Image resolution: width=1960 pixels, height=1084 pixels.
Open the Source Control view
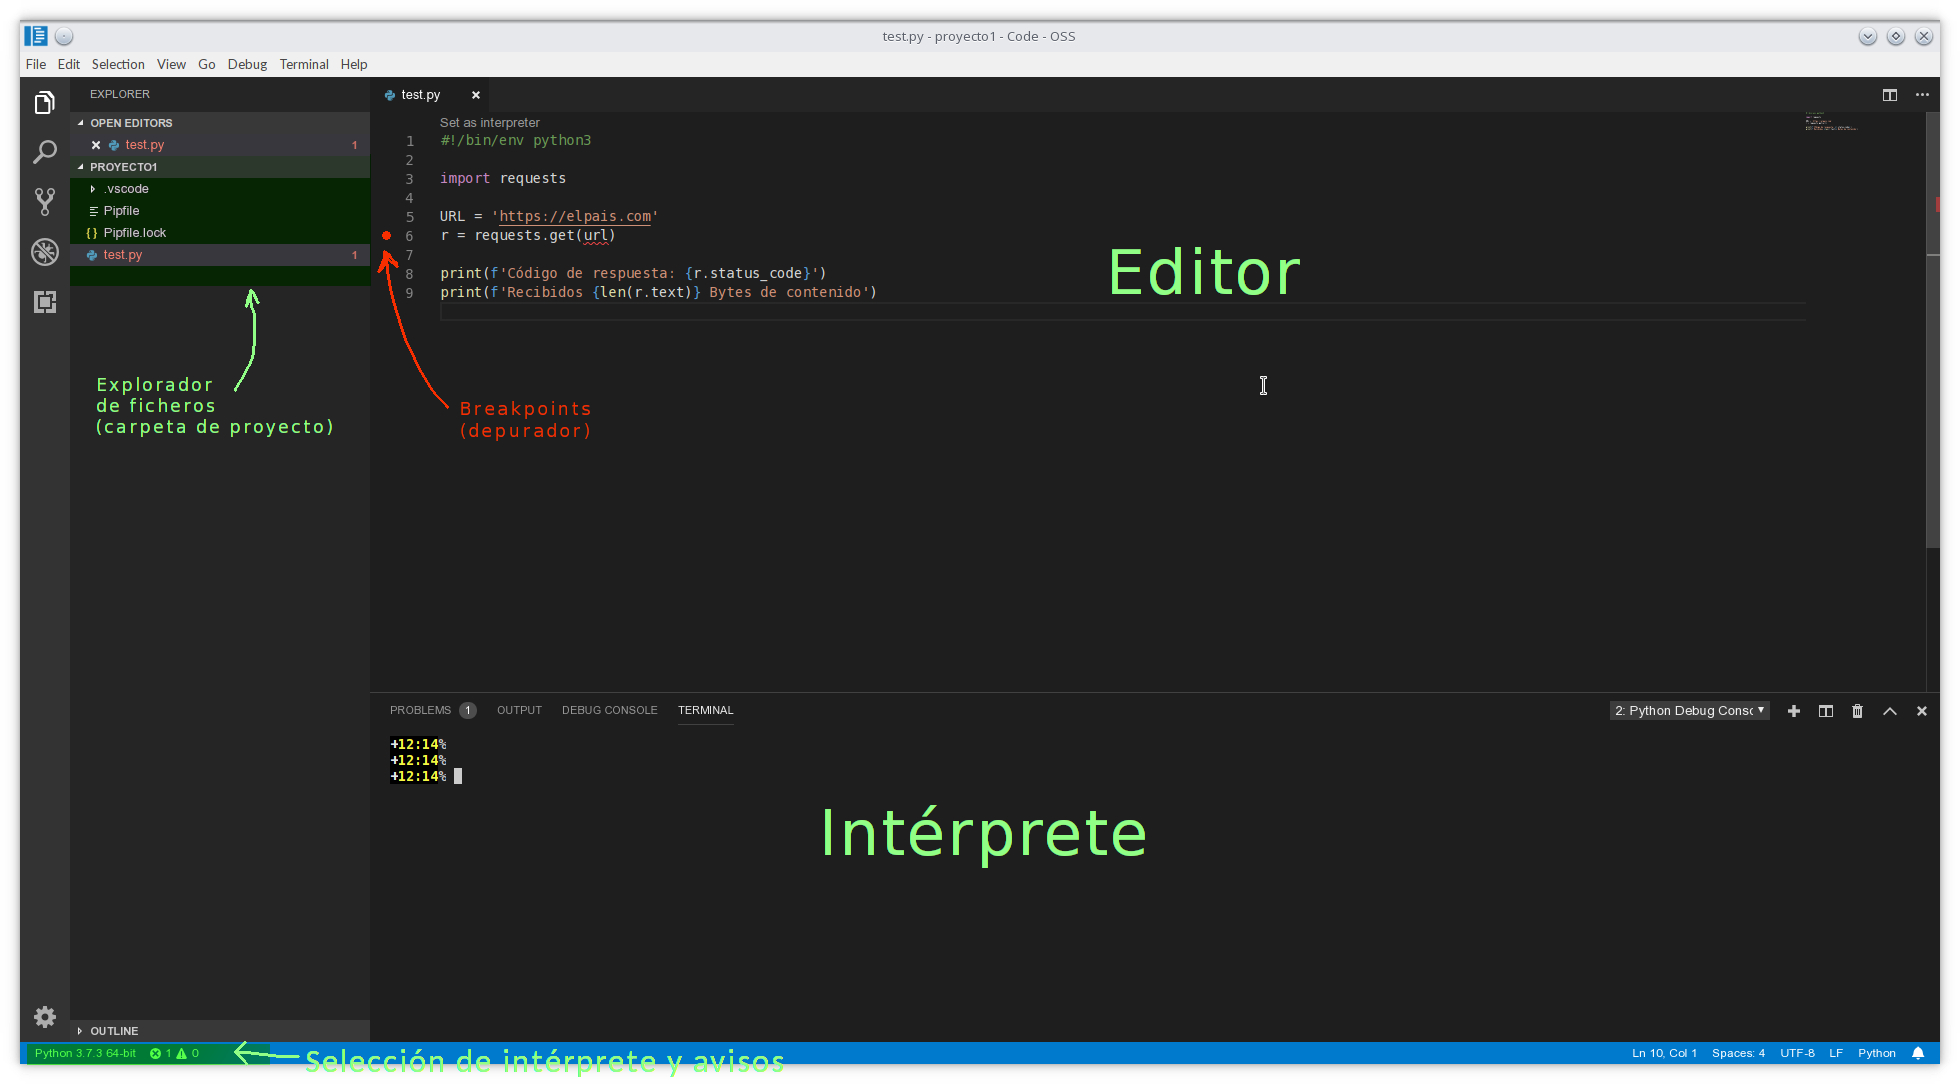(x=44, y=201)
